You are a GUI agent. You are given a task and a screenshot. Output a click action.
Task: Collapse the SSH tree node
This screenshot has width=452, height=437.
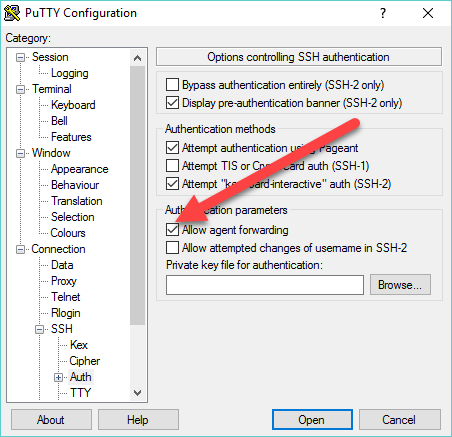coord(39,329)
